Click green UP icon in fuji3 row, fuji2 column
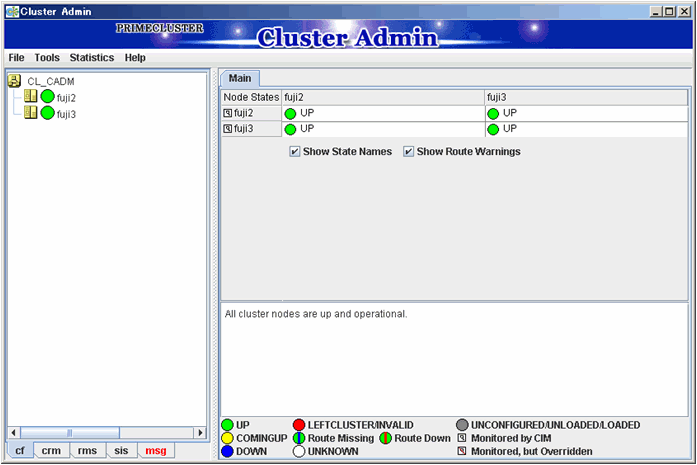Image resolution: width=697 pixels, height=465 pixels. click(290, 129)
